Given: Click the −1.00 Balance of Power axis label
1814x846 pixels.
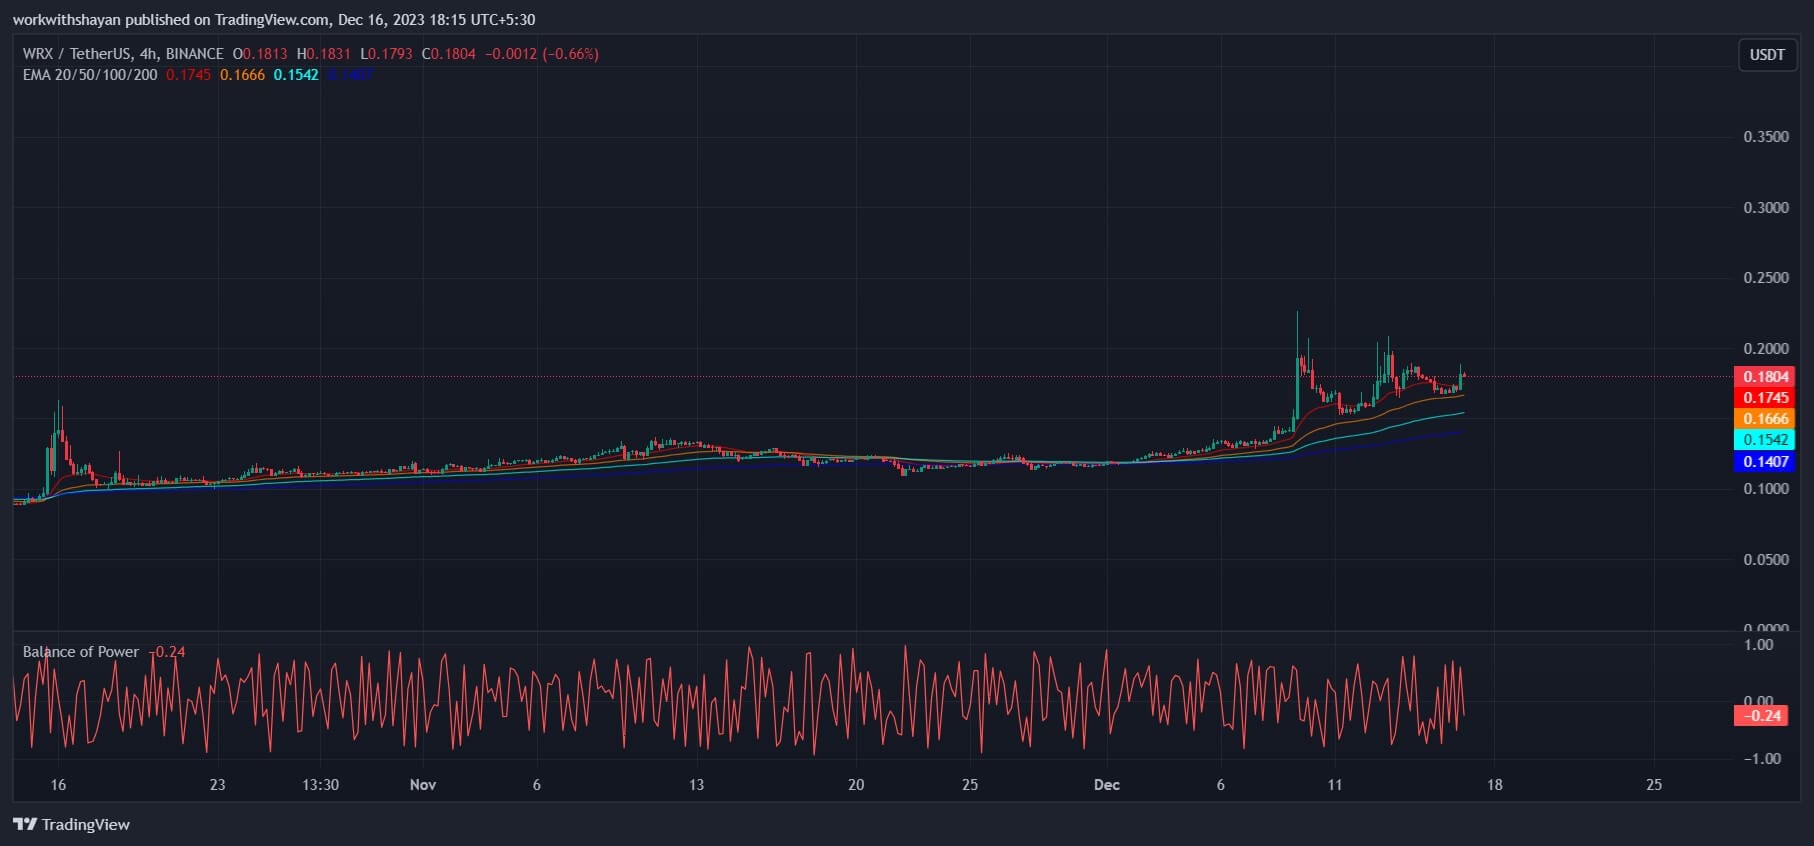Looking at the screenshot, I should [1762, 759].
